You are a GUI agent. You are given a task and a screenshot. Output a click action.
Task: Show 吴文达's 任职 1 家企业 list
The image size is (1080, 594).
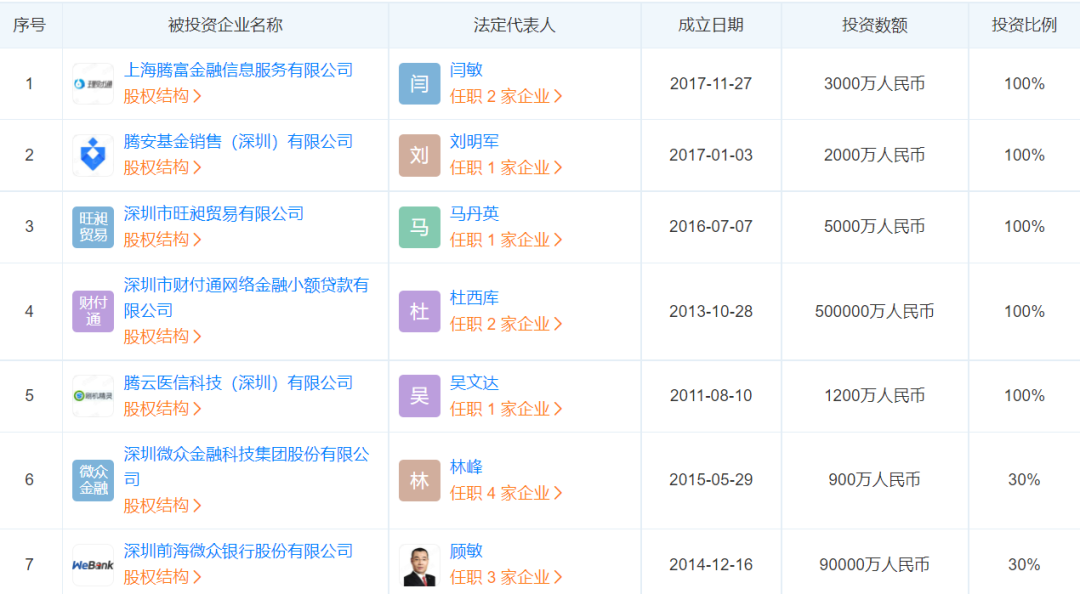tap(506, 409)
